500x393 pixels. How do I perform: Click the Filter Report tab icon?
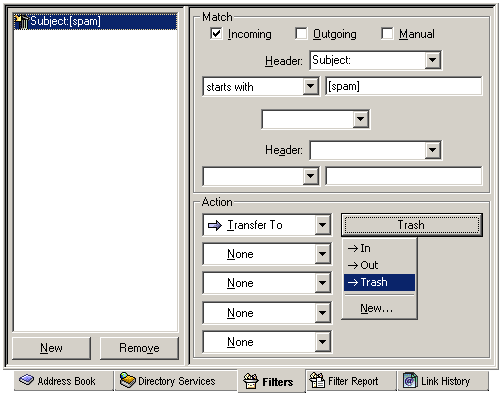[x=317, y=380]
